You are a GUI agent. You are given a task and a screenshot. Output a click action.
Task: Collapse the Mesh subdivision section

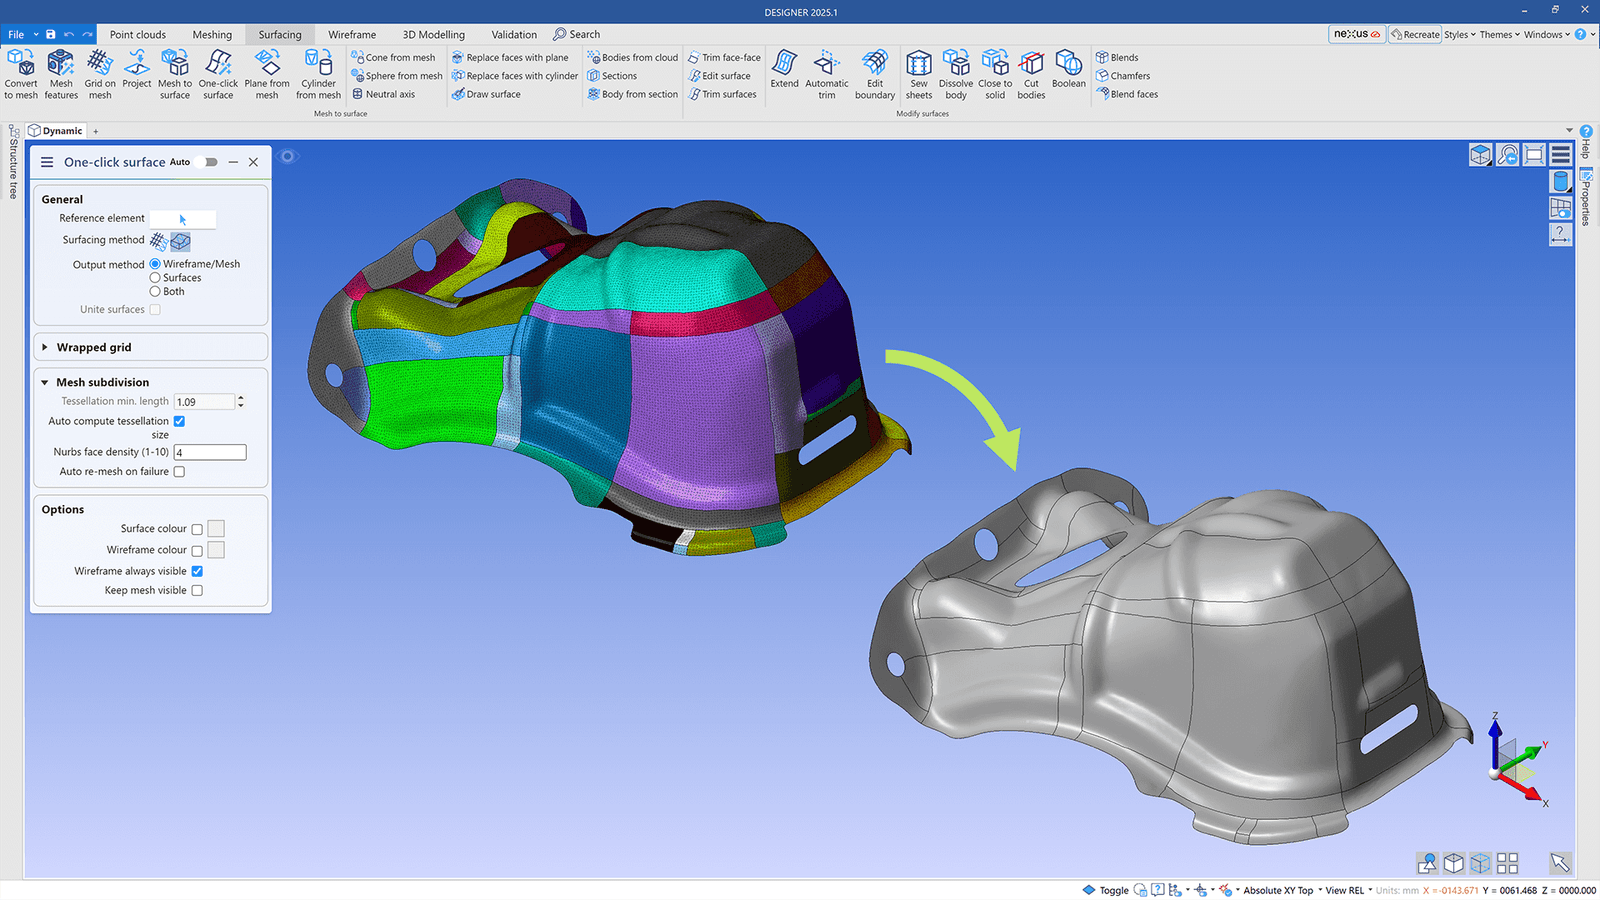point(45,382)
